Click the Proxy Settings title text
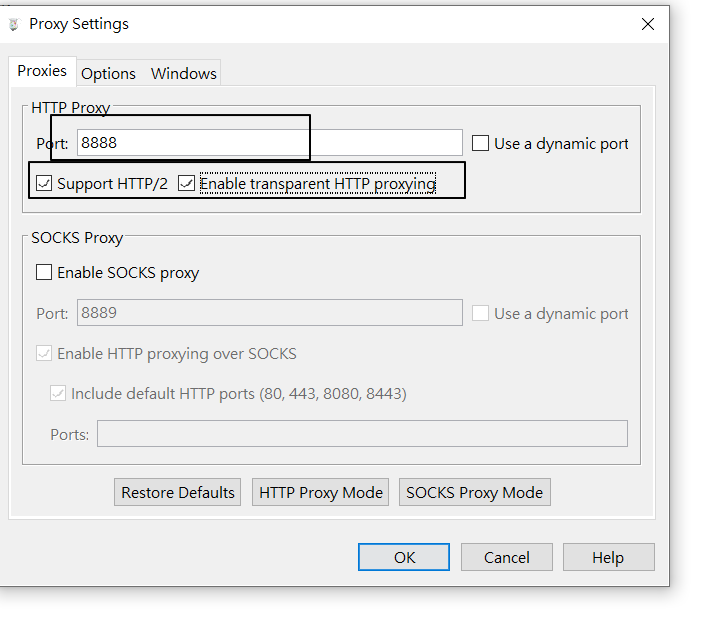The height and width of the screenshot is (619, 701). tap(79, 24)
